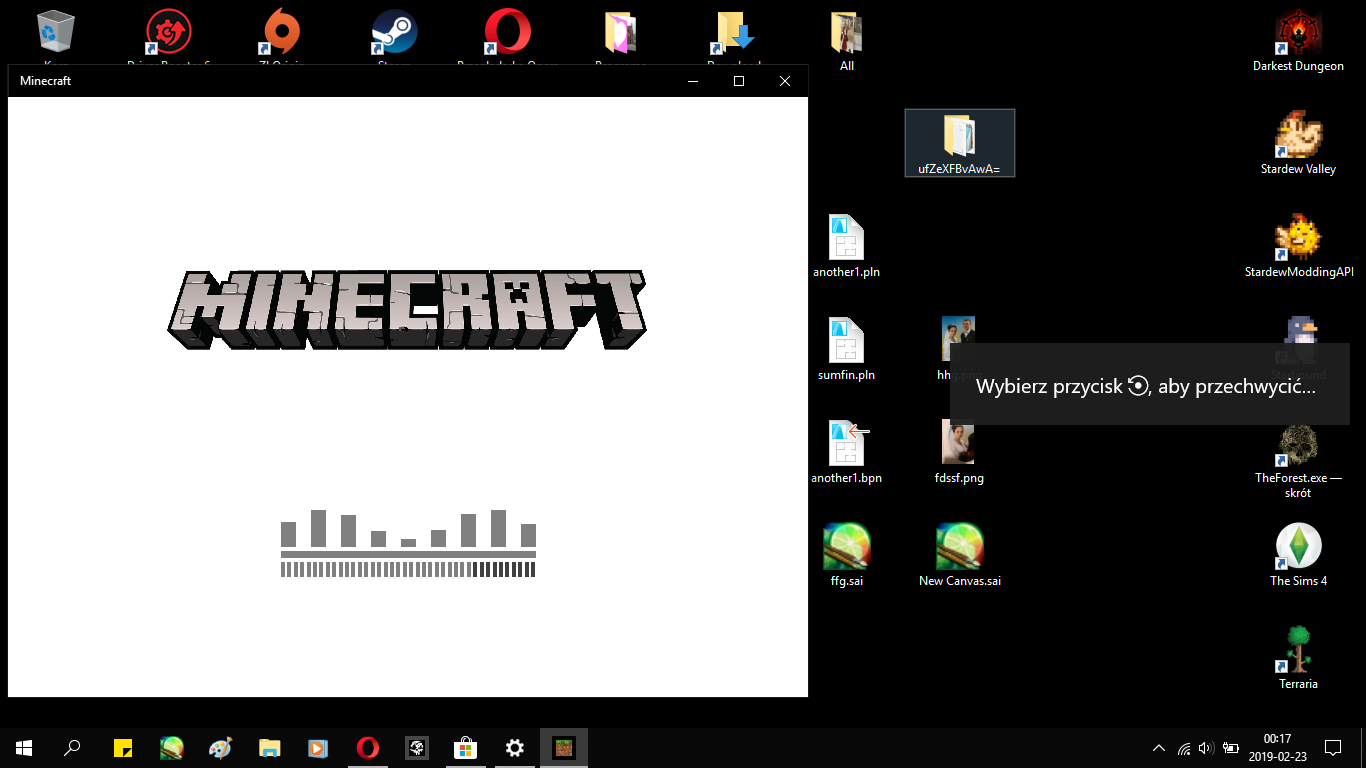Open Microsoft Store from the taskbar

pyautogui.click(x=465, y=748)
